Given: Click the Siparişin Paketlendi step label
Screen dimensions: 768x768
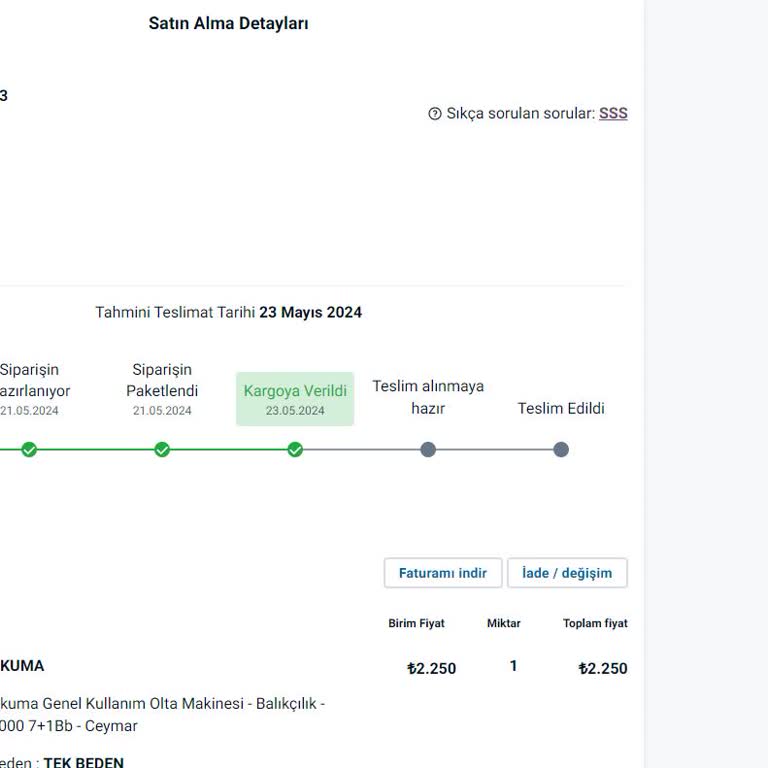Looking at the screenshot, I should (162, 380).
